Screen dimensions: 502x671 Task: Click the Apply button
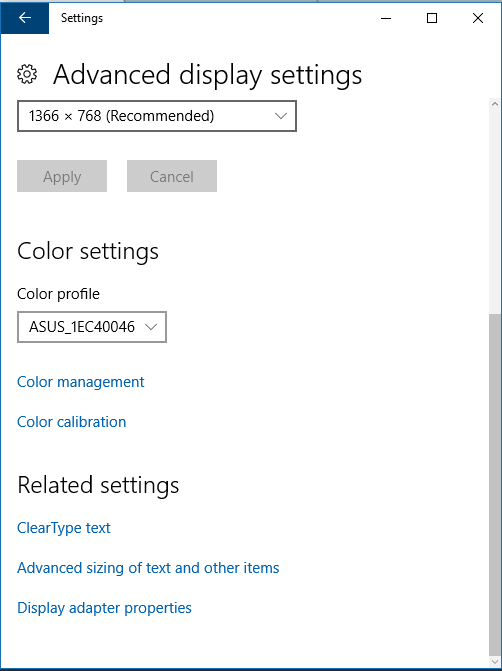pos(62,176)
